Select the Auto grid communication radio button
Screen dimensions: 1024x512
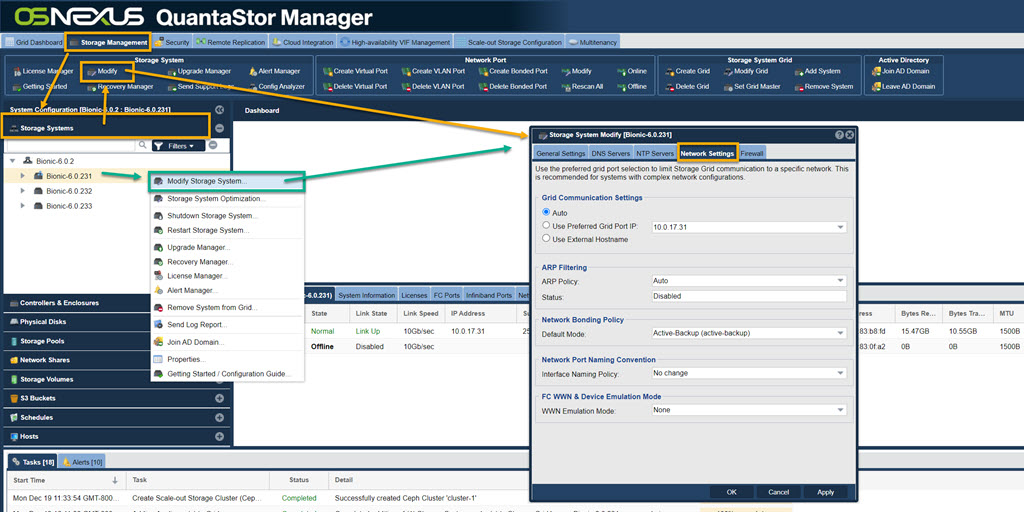point(547,212)
